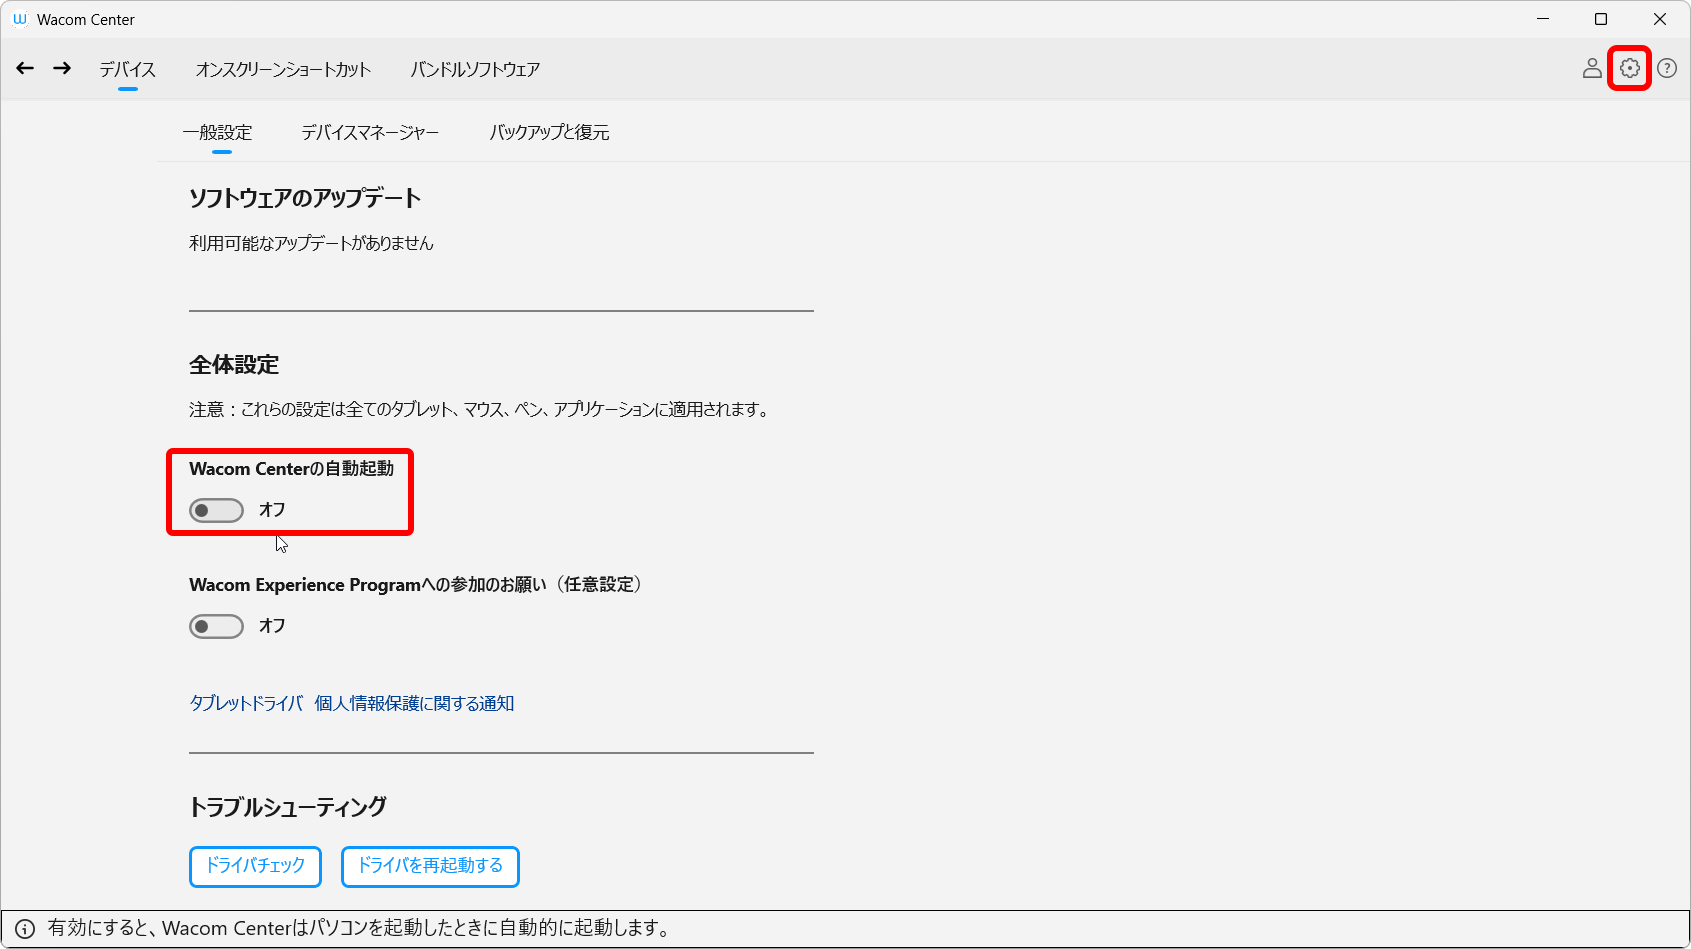Select the バックアップと復元 sub-tab

pos(549,132)
